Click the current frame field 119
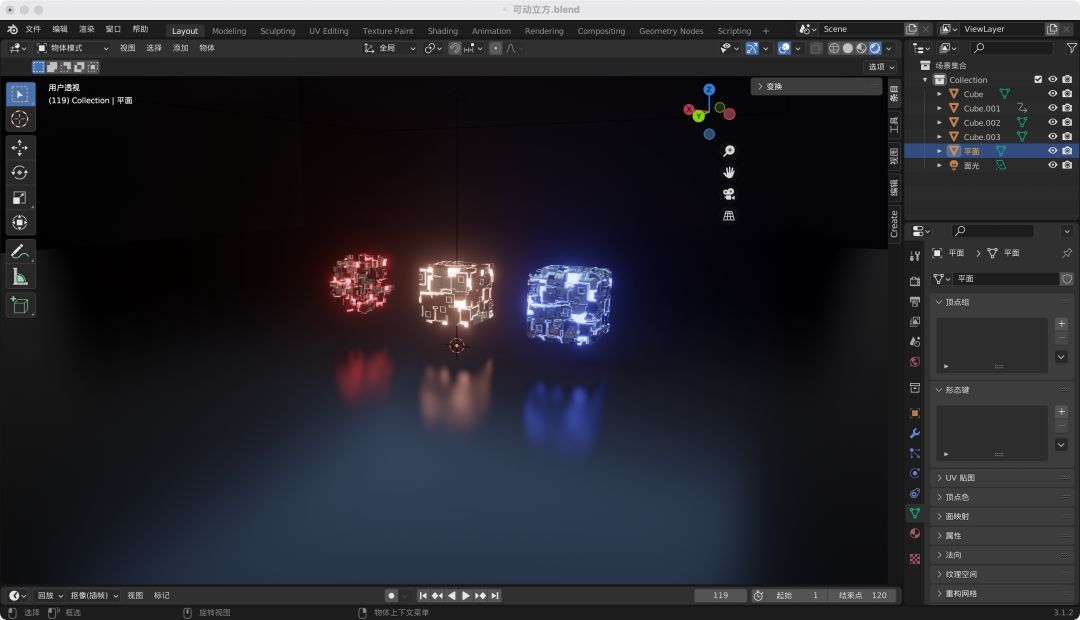This screenshot has width=1080, height=620. 720,596
